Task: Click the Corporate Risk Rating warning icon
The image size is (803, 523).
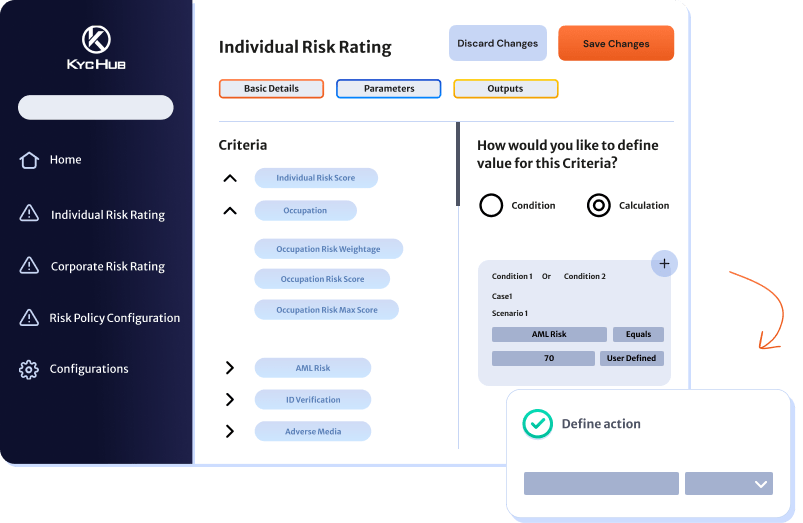Action: tap(29, 265)
